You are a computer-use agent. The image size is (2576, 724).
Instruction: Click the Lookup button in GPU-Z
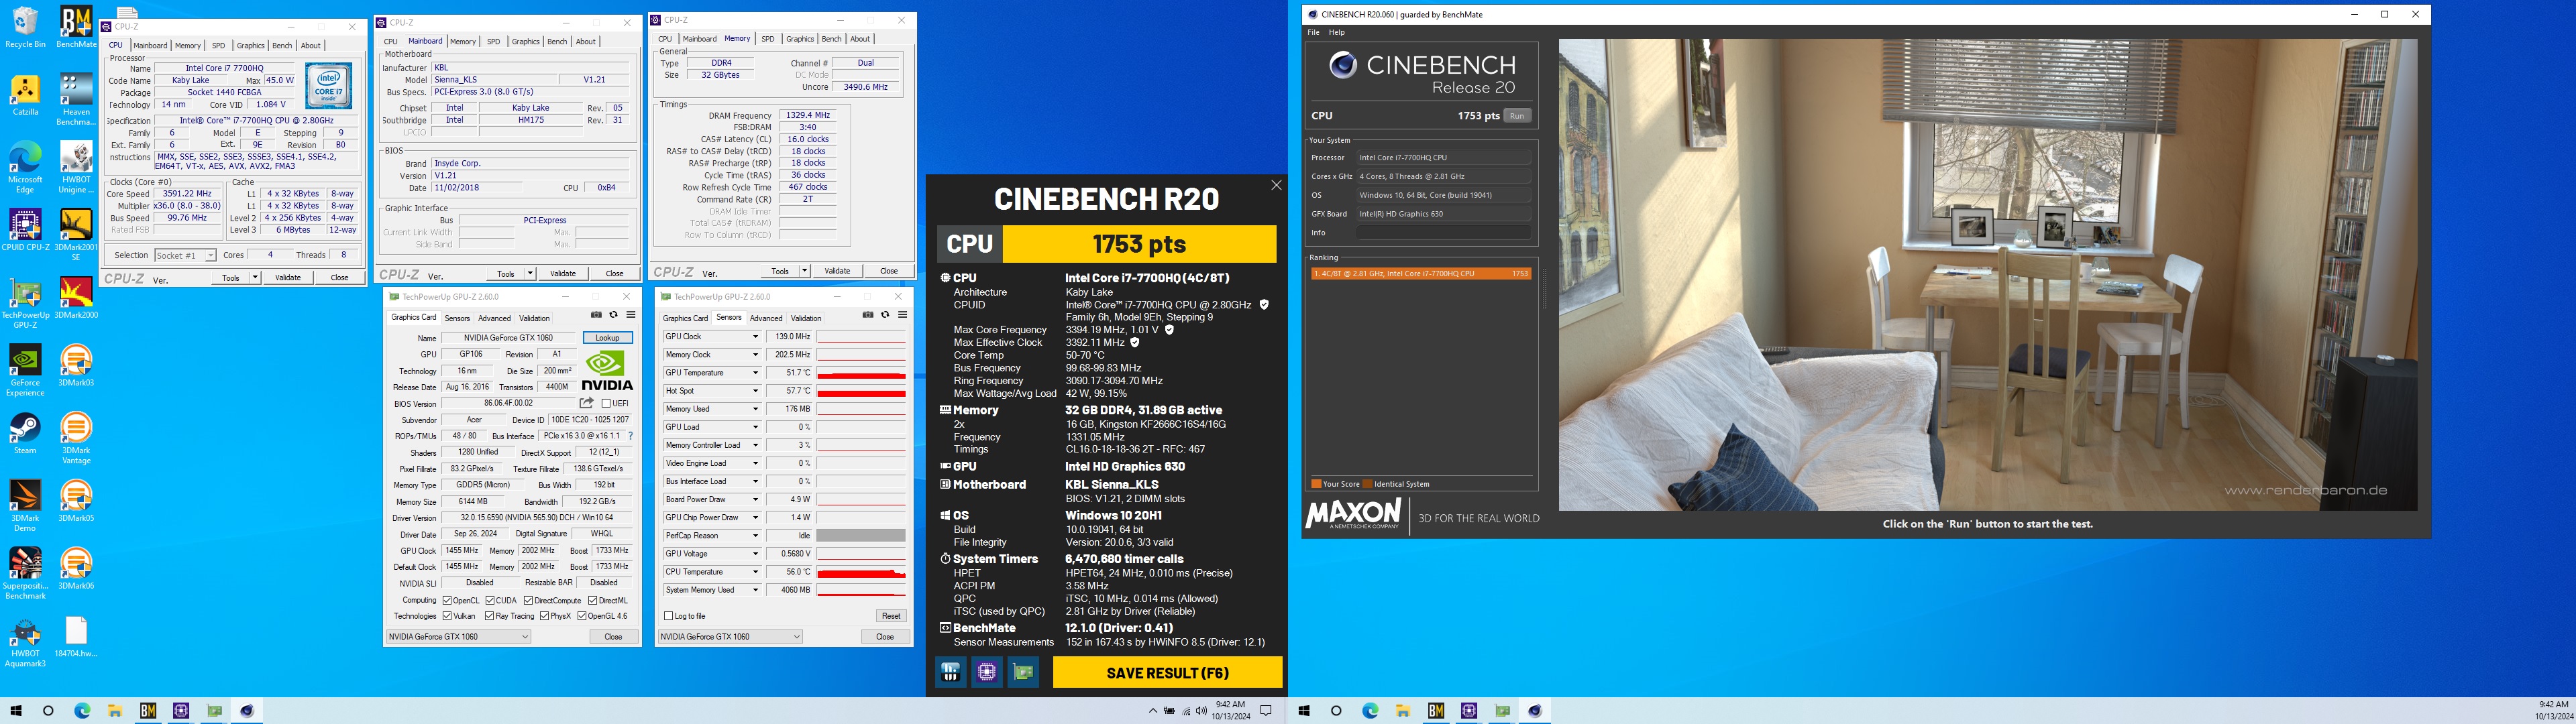(x=607, y=338)
